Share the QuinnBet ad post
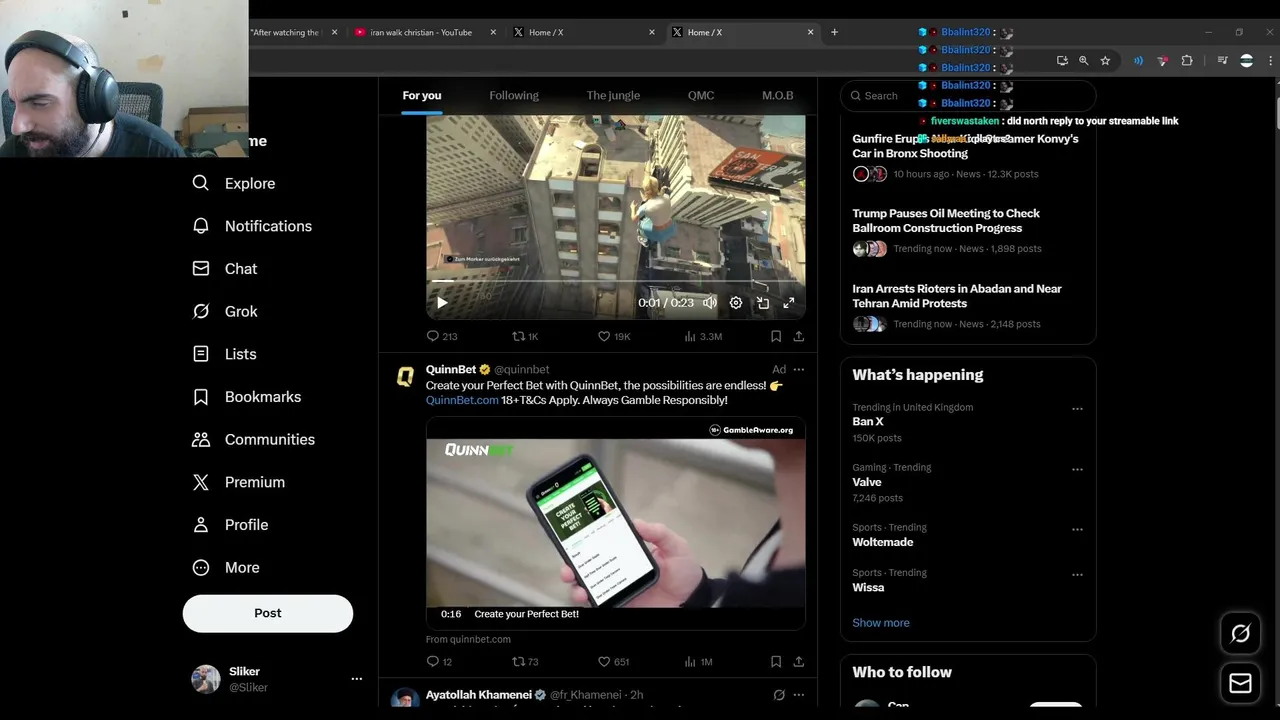This screenshot has height=720, width=1280. [x=798, y=662]
